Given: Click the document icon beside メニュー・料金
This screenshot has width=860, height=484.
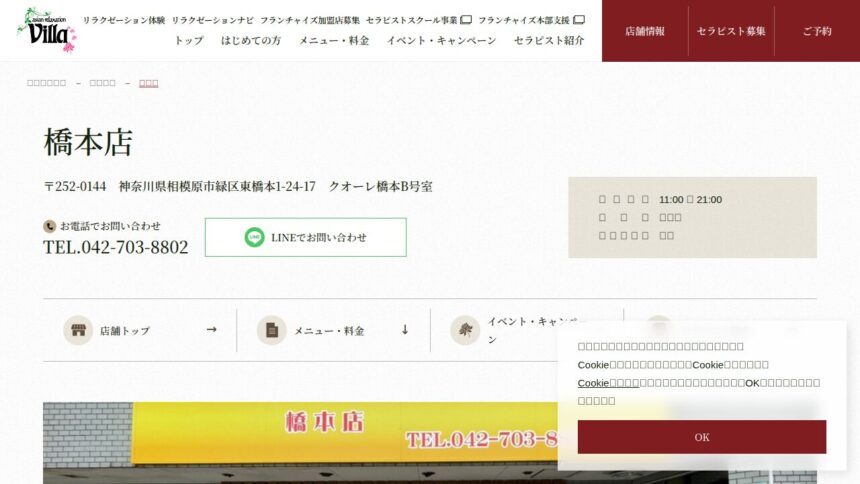Looking at the screenshot, I should (x=271, y=330).
